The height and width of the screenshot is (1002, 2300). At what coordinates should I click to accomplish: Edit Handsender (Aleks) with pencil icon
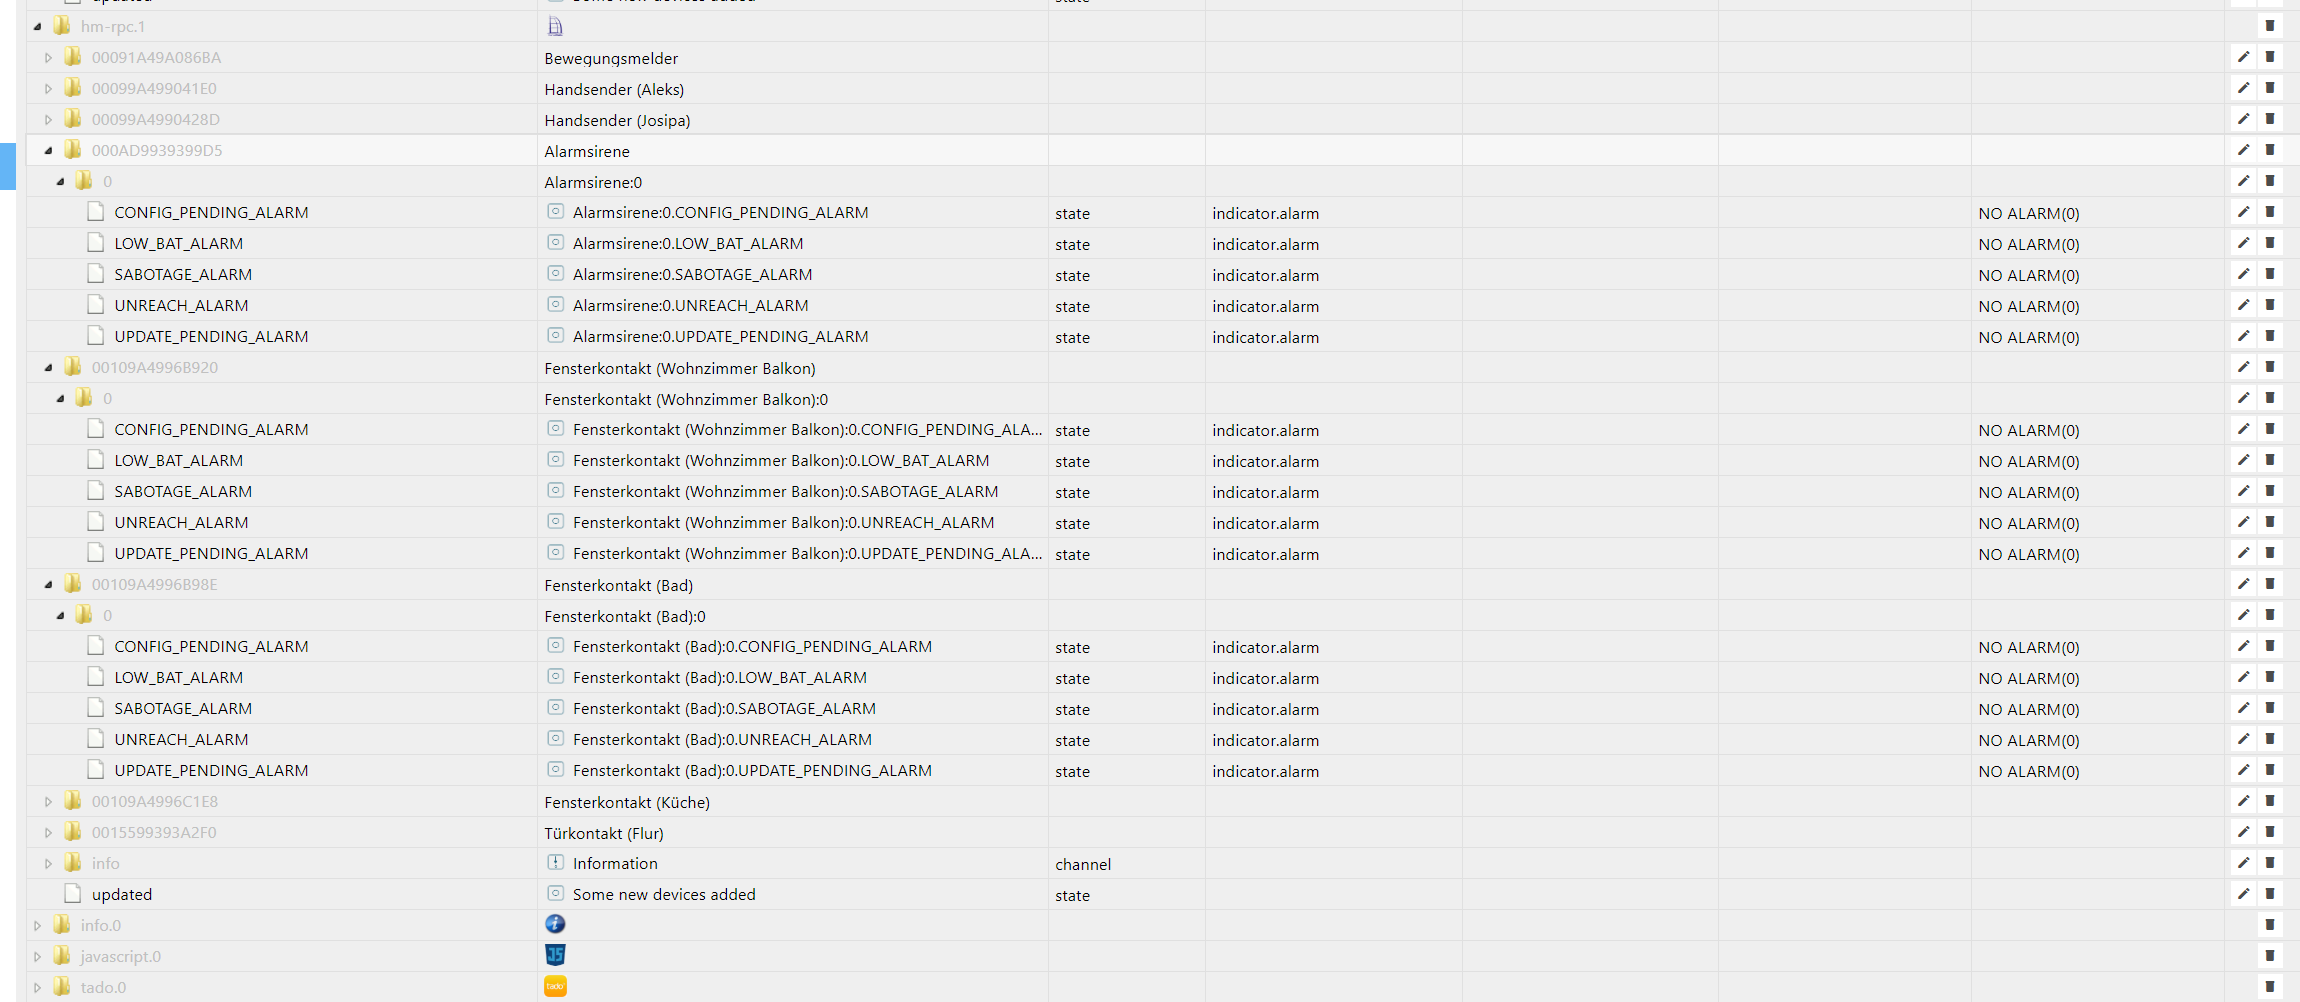[x=2243, y=88]
